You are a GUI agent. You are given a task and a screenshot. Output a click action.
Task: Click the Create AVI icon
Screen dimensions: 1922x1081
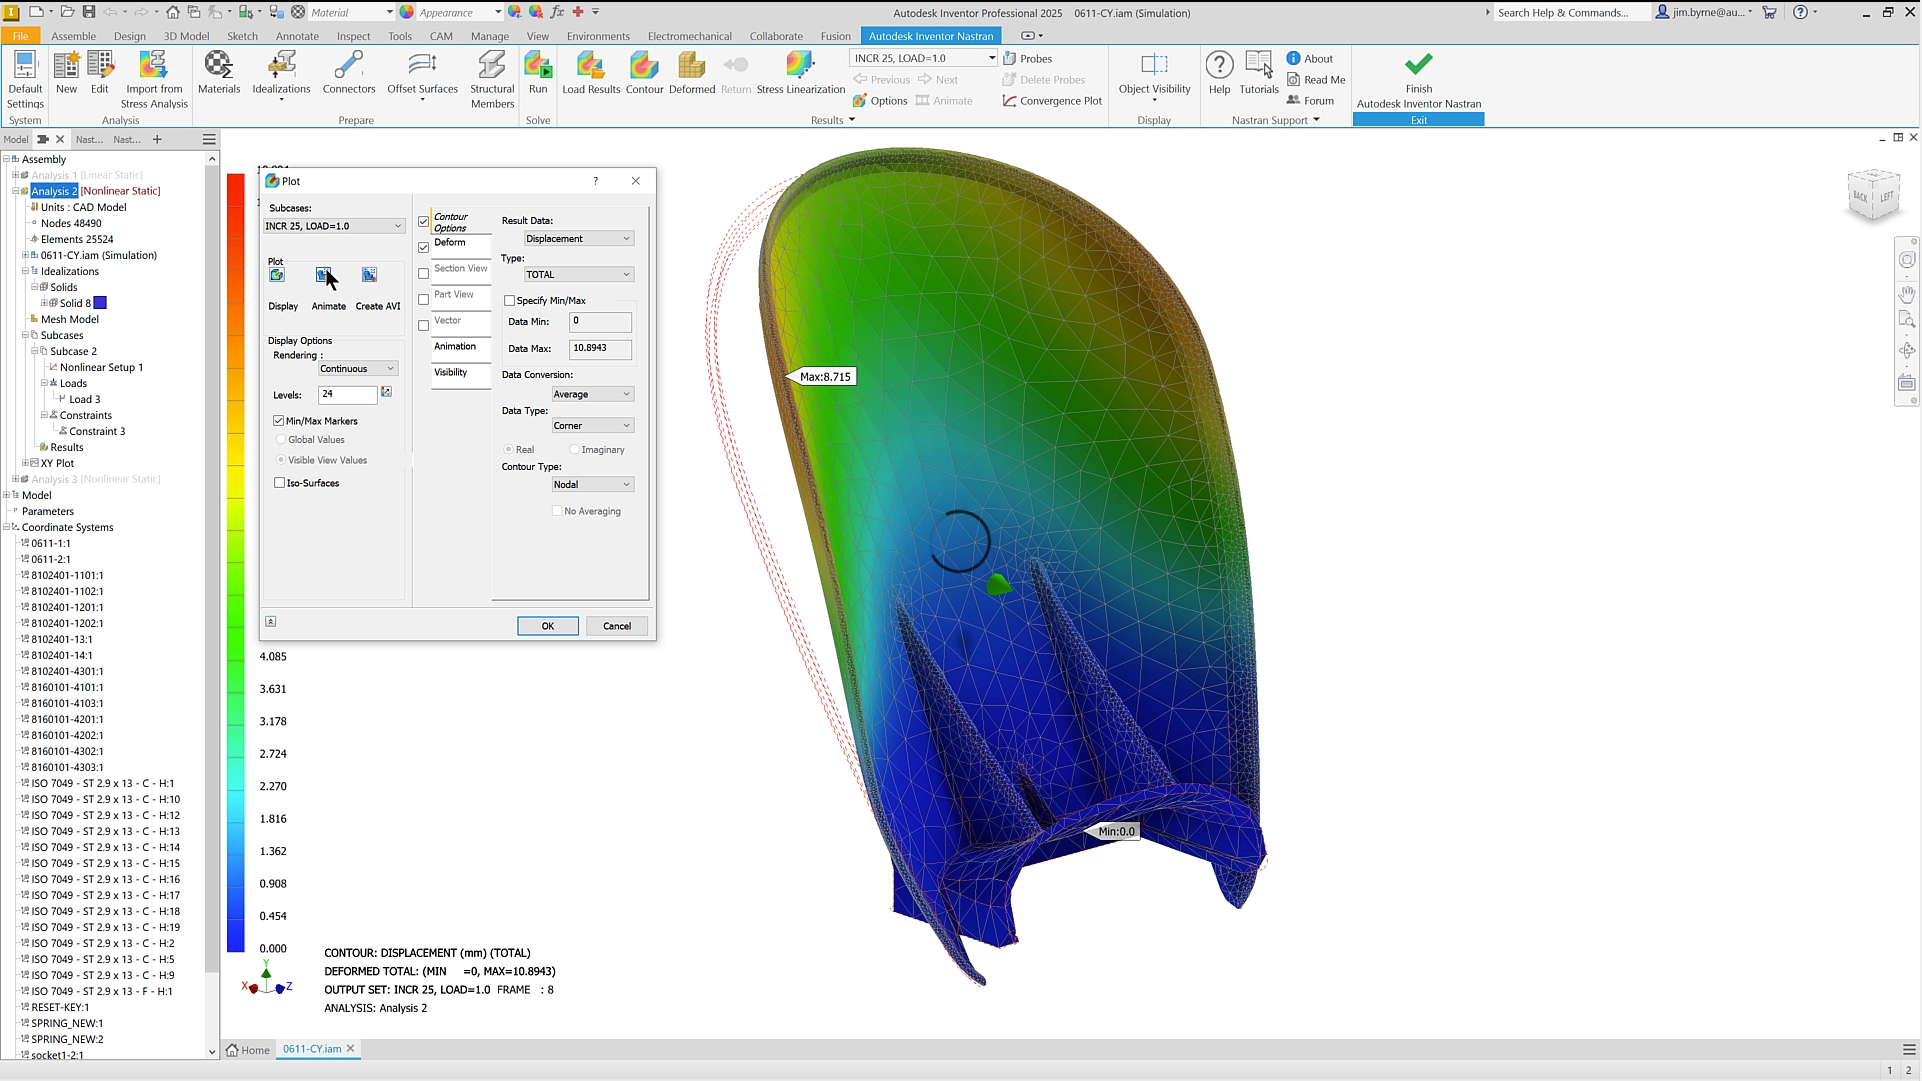tap(369, 275)
